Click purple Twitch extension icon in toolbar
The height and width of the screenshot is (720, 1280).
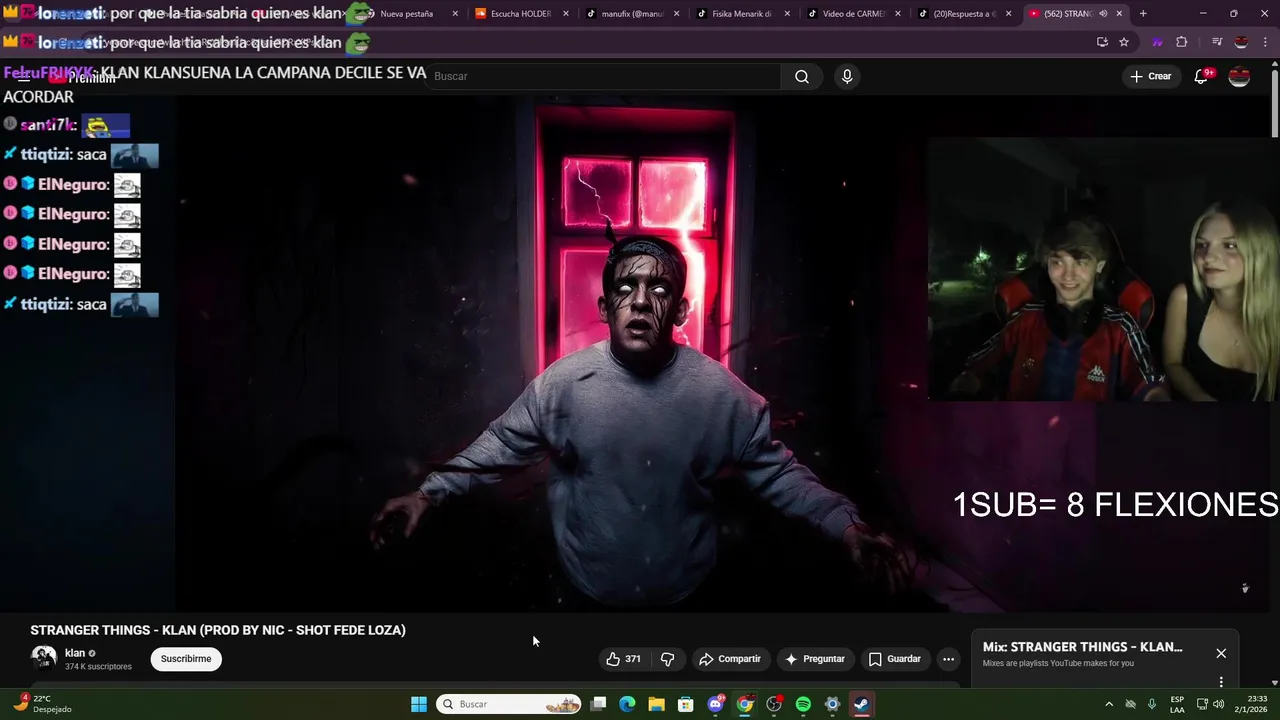(1157, 42)
